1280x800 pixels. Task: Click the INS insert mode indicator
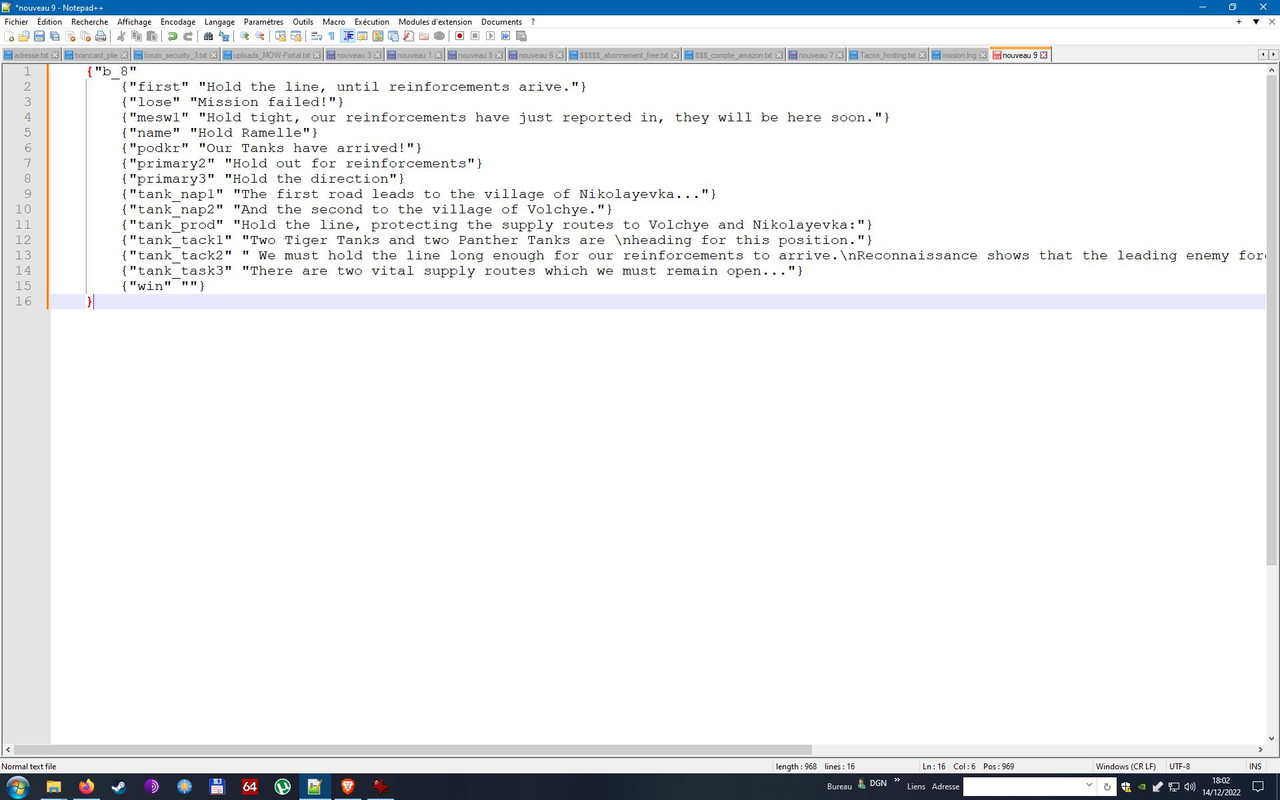(1255, 767)
